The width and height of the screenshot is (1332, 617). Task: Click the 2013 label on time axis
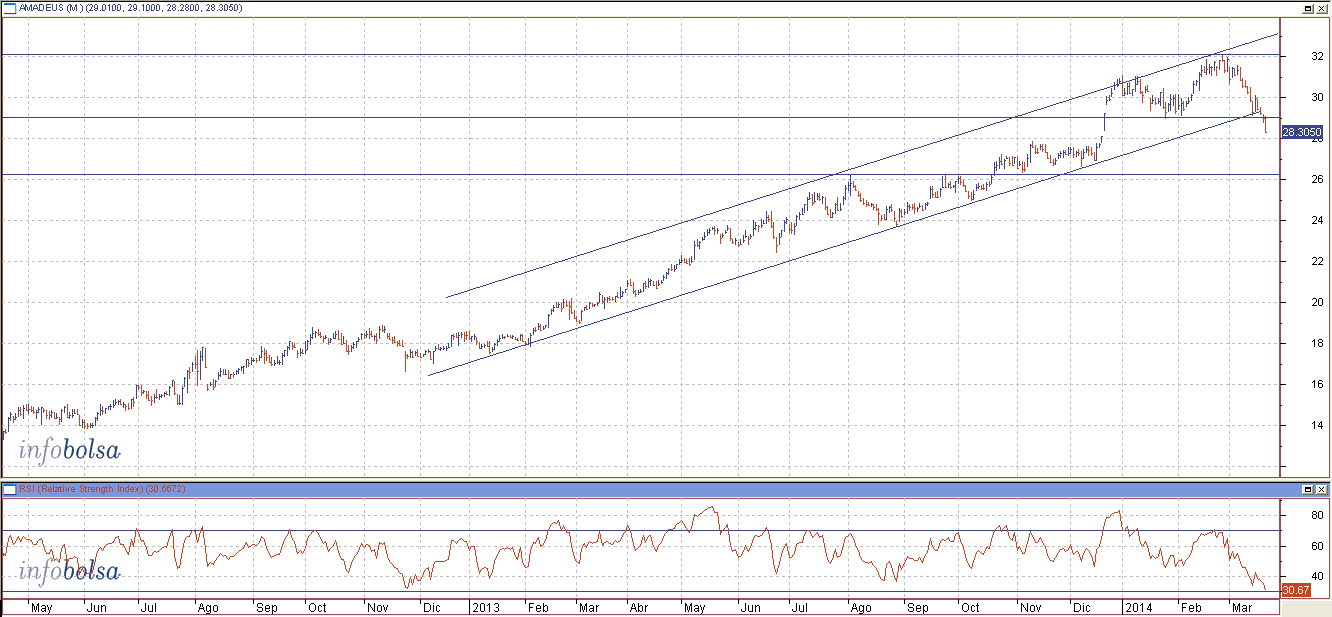(x=486, y=607)
